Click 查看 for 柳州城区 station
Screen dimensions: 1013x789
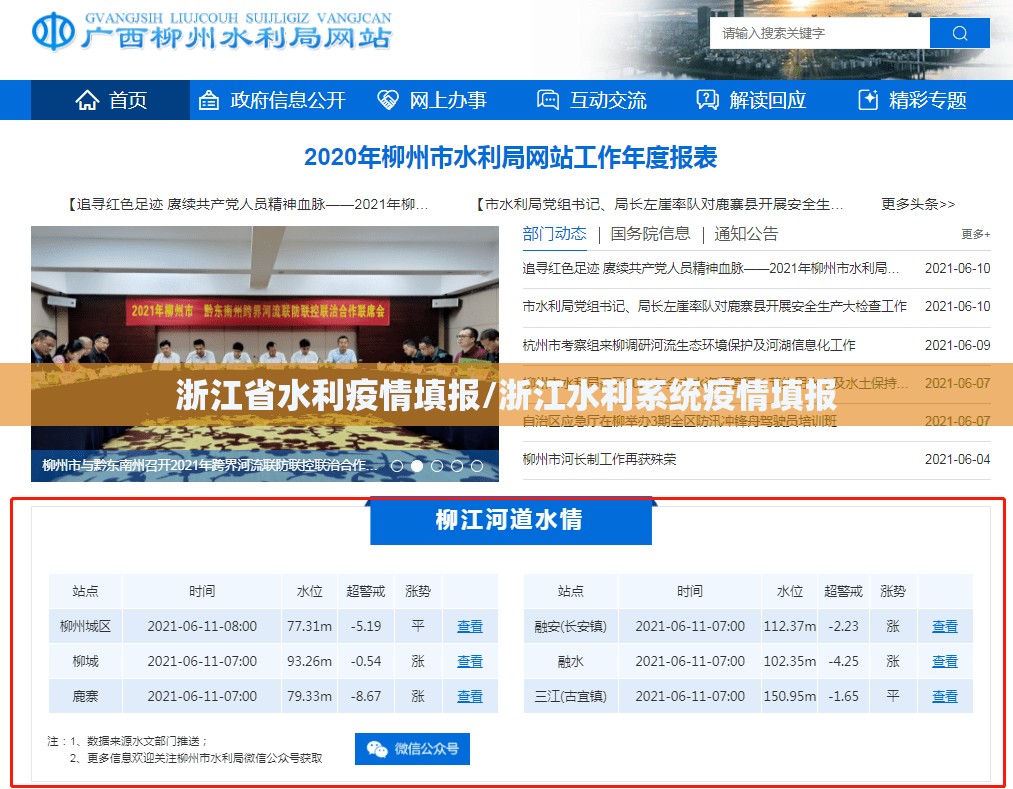470,626
